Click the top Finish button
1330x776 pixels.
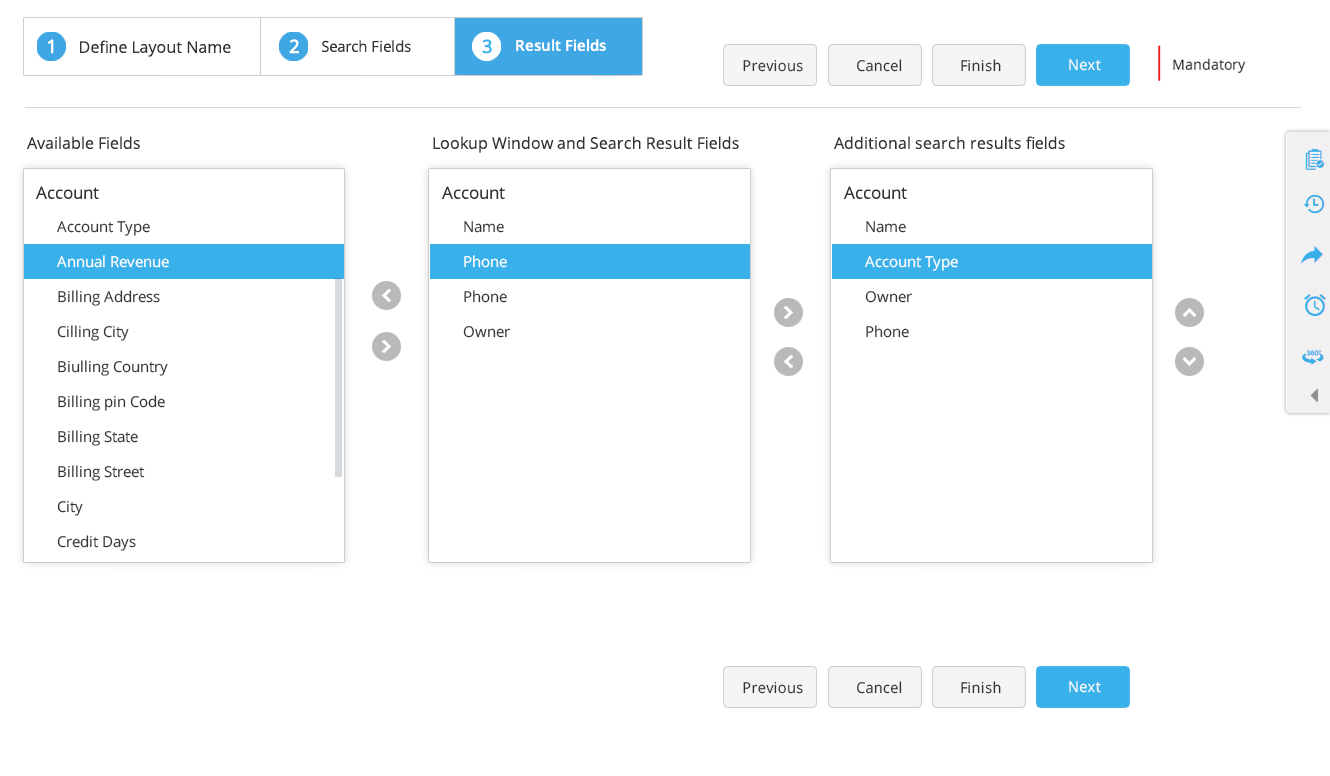[x=979, y=65]
